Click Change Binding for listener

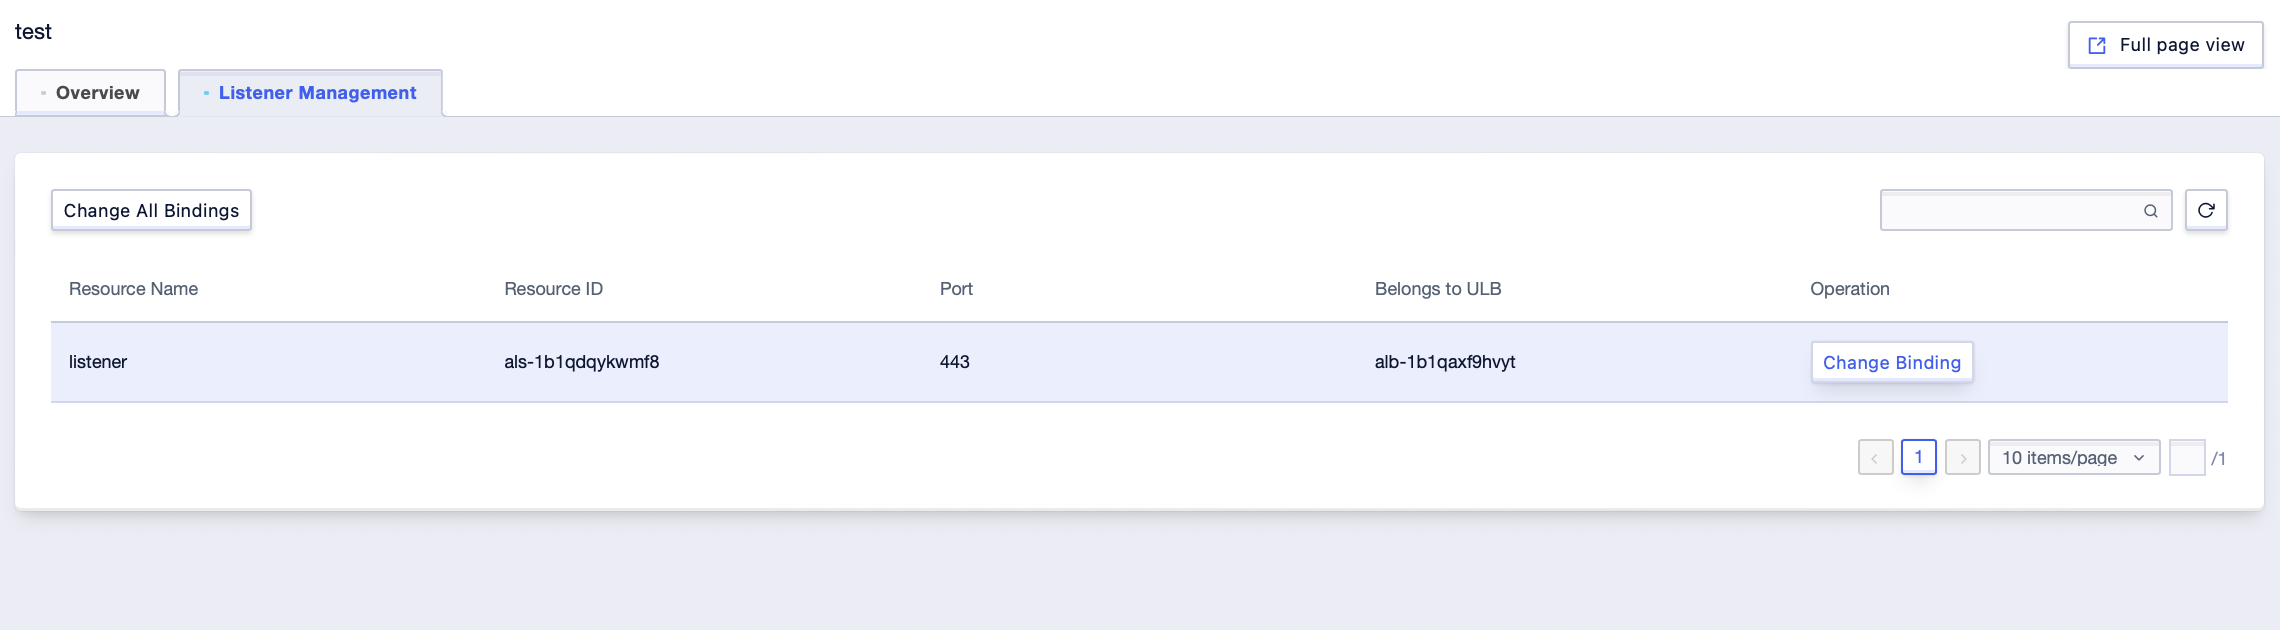(x=1891, y=362)
